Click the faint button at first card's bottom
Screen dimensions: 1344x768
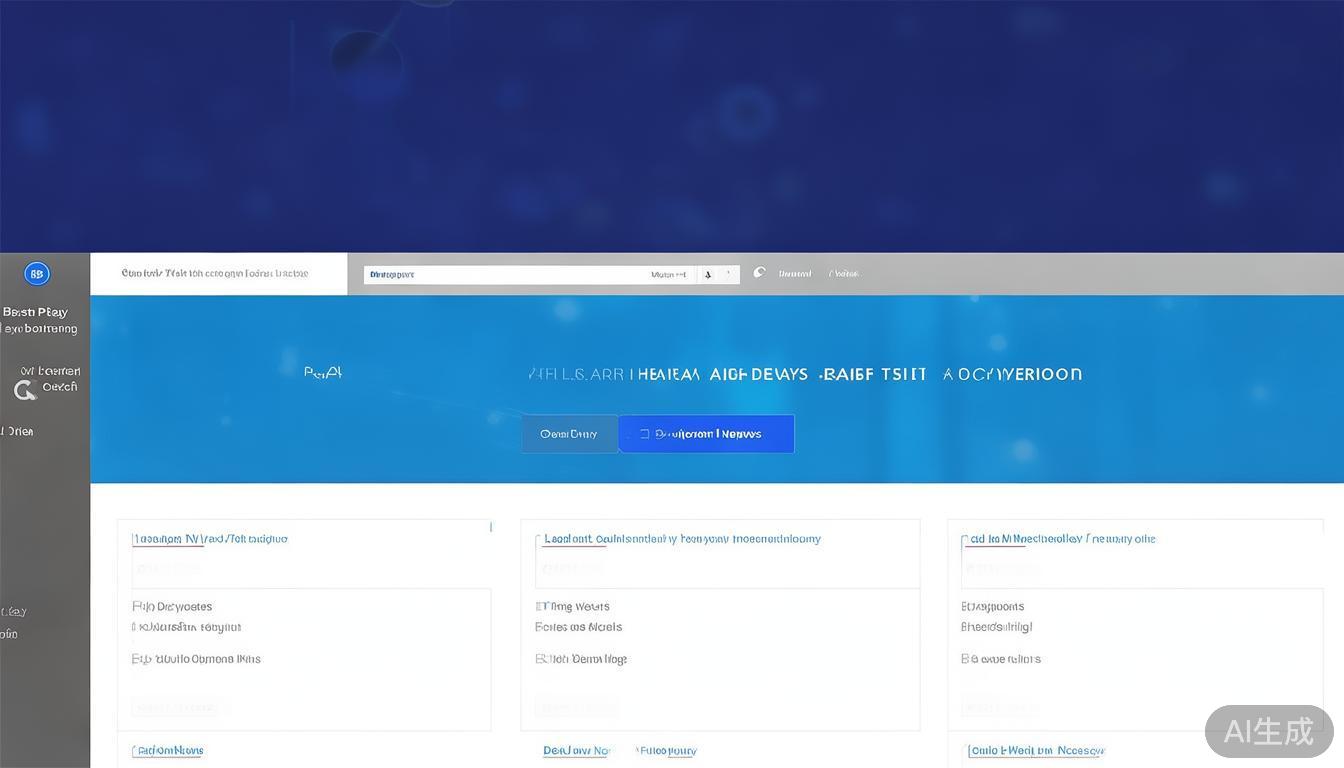pos(175,708)
